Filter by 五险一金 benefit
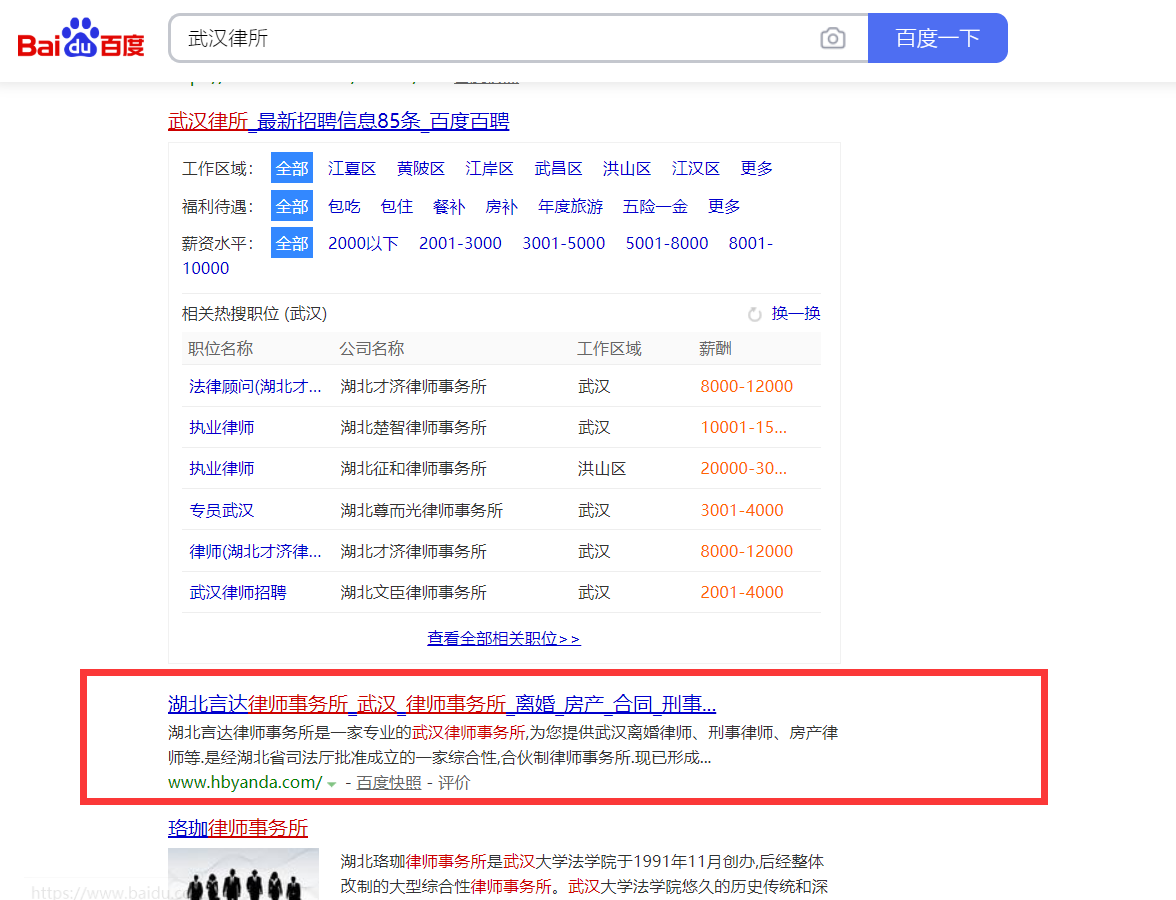Screen dimensions: 1176x900 [x=655, y=206]
